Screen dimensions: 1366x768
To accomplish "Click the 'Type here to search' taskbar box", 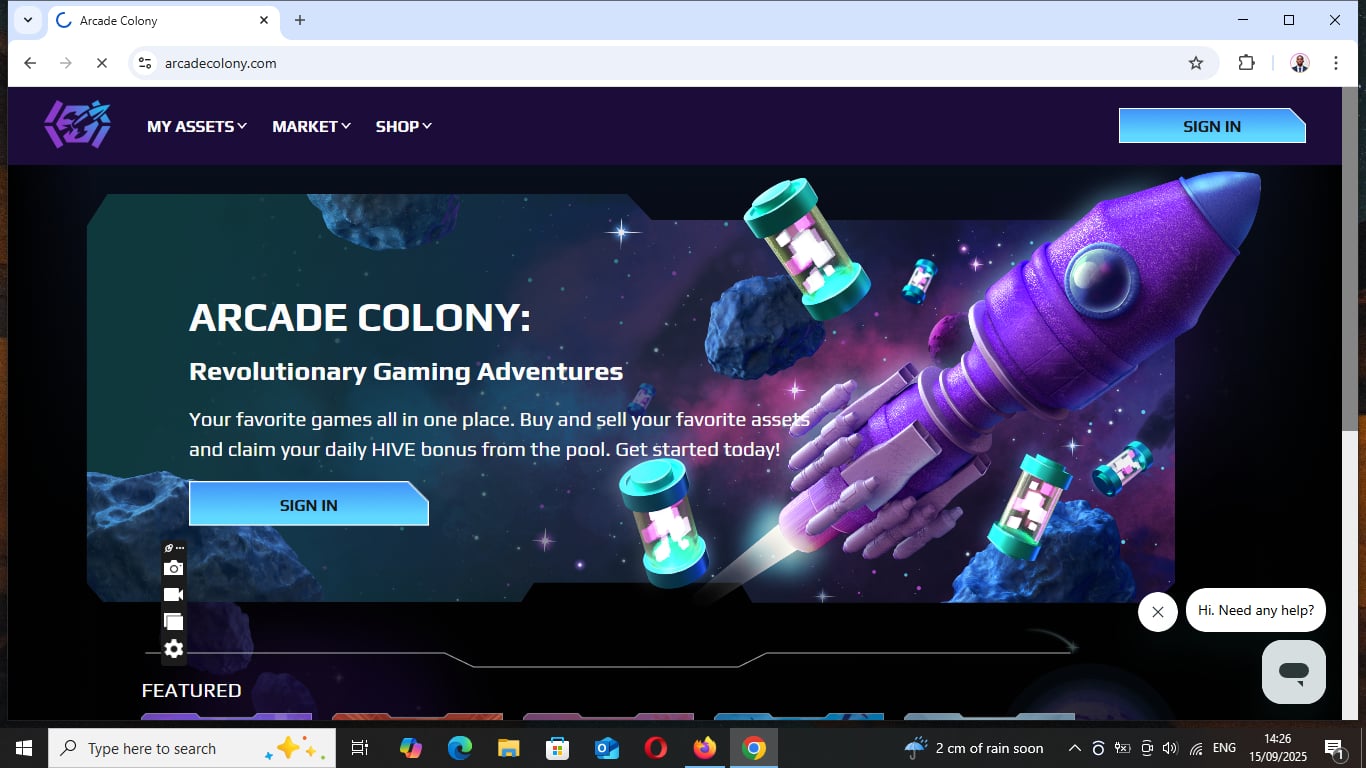I will [x=192, y=748].
